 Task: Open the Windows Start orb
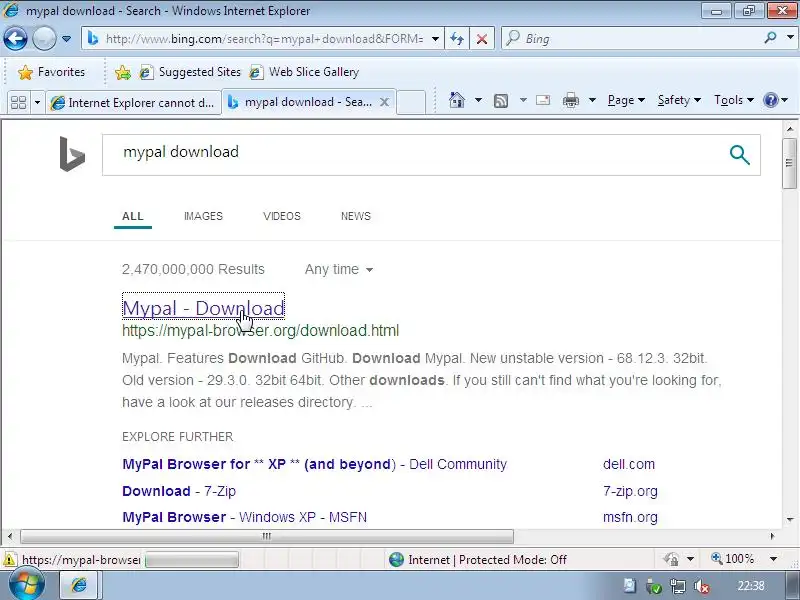[27, 585]
